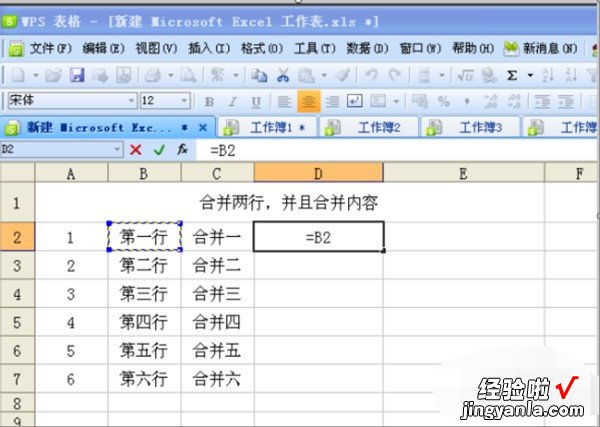The height and width of the screenshot is (427, 600).
Task: Confirm formula with green checkmark
Action: (159, 150)
